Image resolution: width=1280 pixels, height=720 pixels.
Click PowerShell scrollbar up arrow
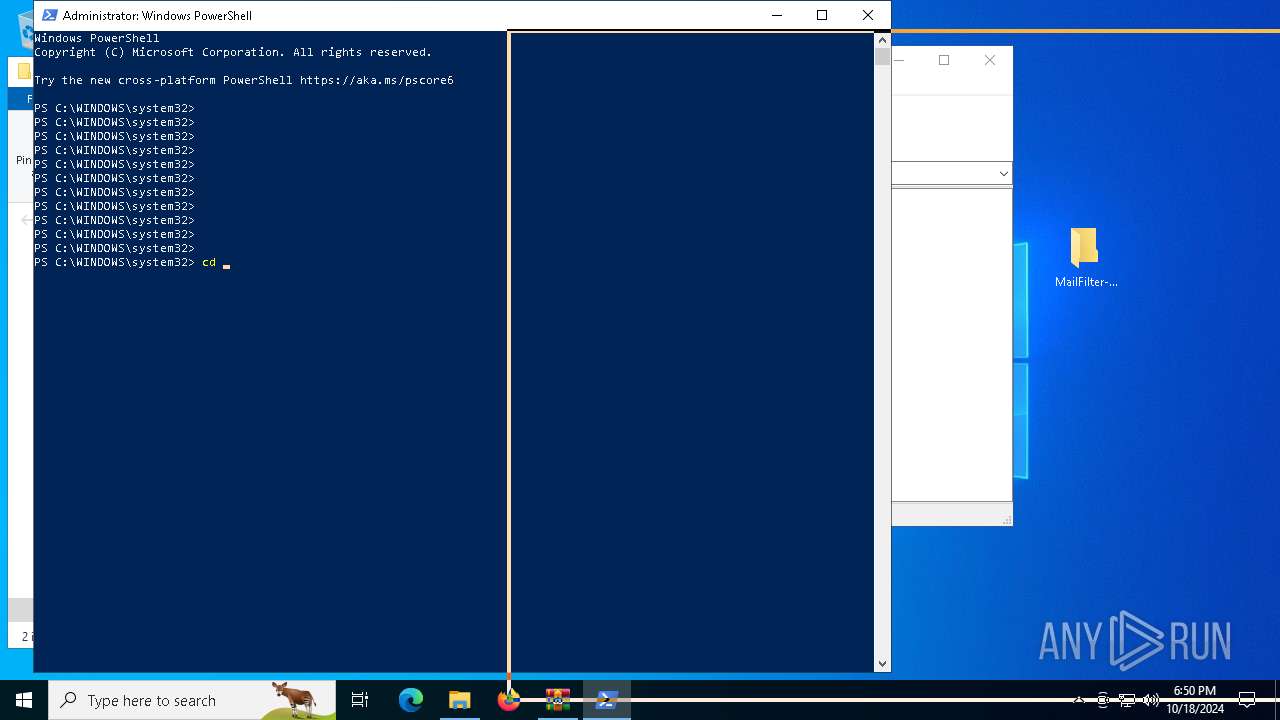click(882, 40)
